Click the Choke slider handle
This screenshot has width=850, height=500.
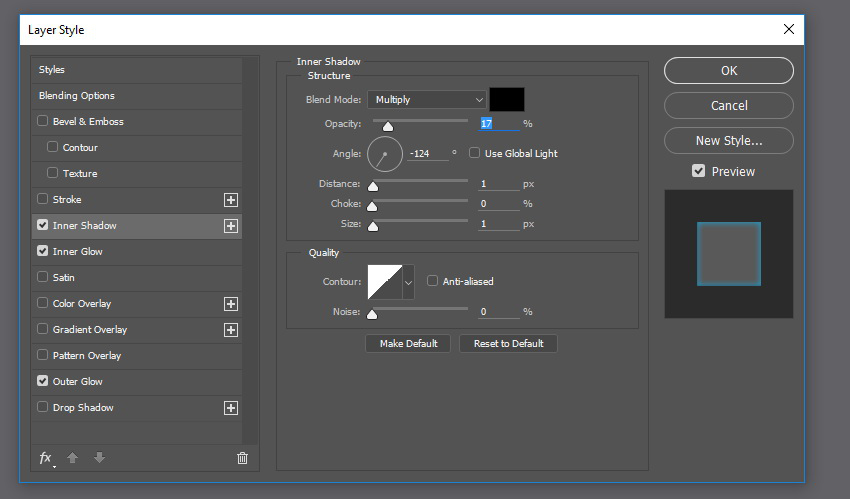[x=372, y=207]
